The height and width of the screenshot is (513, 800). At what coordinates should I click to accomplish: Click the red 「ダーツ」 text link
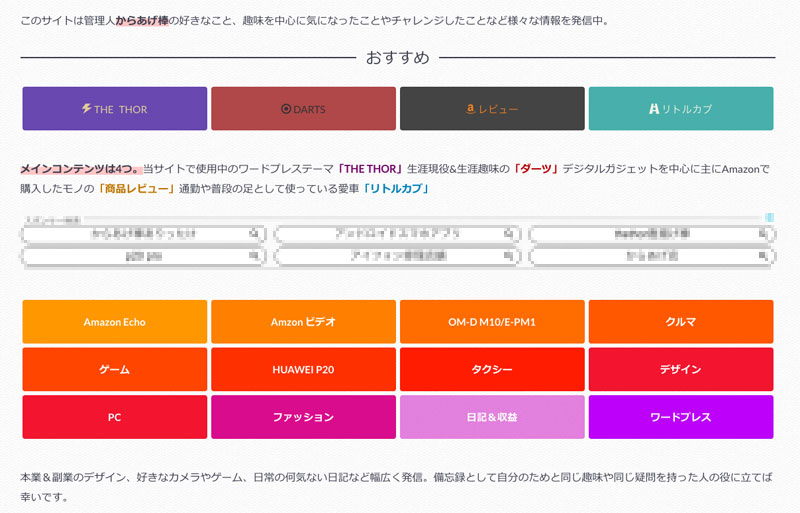pyautogui.click(x=536, y=169)
